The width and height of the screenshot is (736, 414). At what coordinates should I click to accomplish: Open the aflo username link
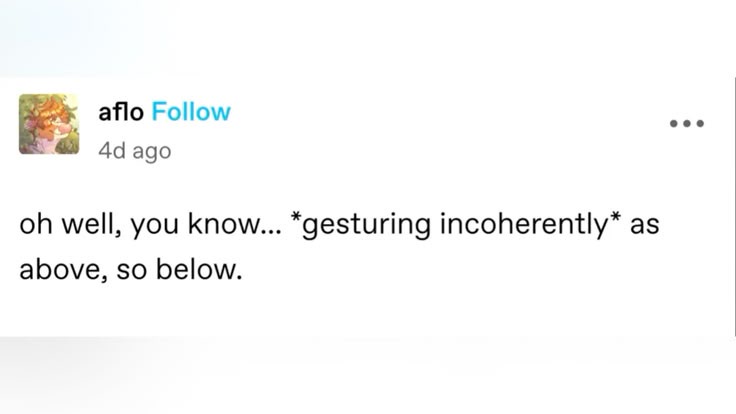pyautogui.click(x=120, y=111)
